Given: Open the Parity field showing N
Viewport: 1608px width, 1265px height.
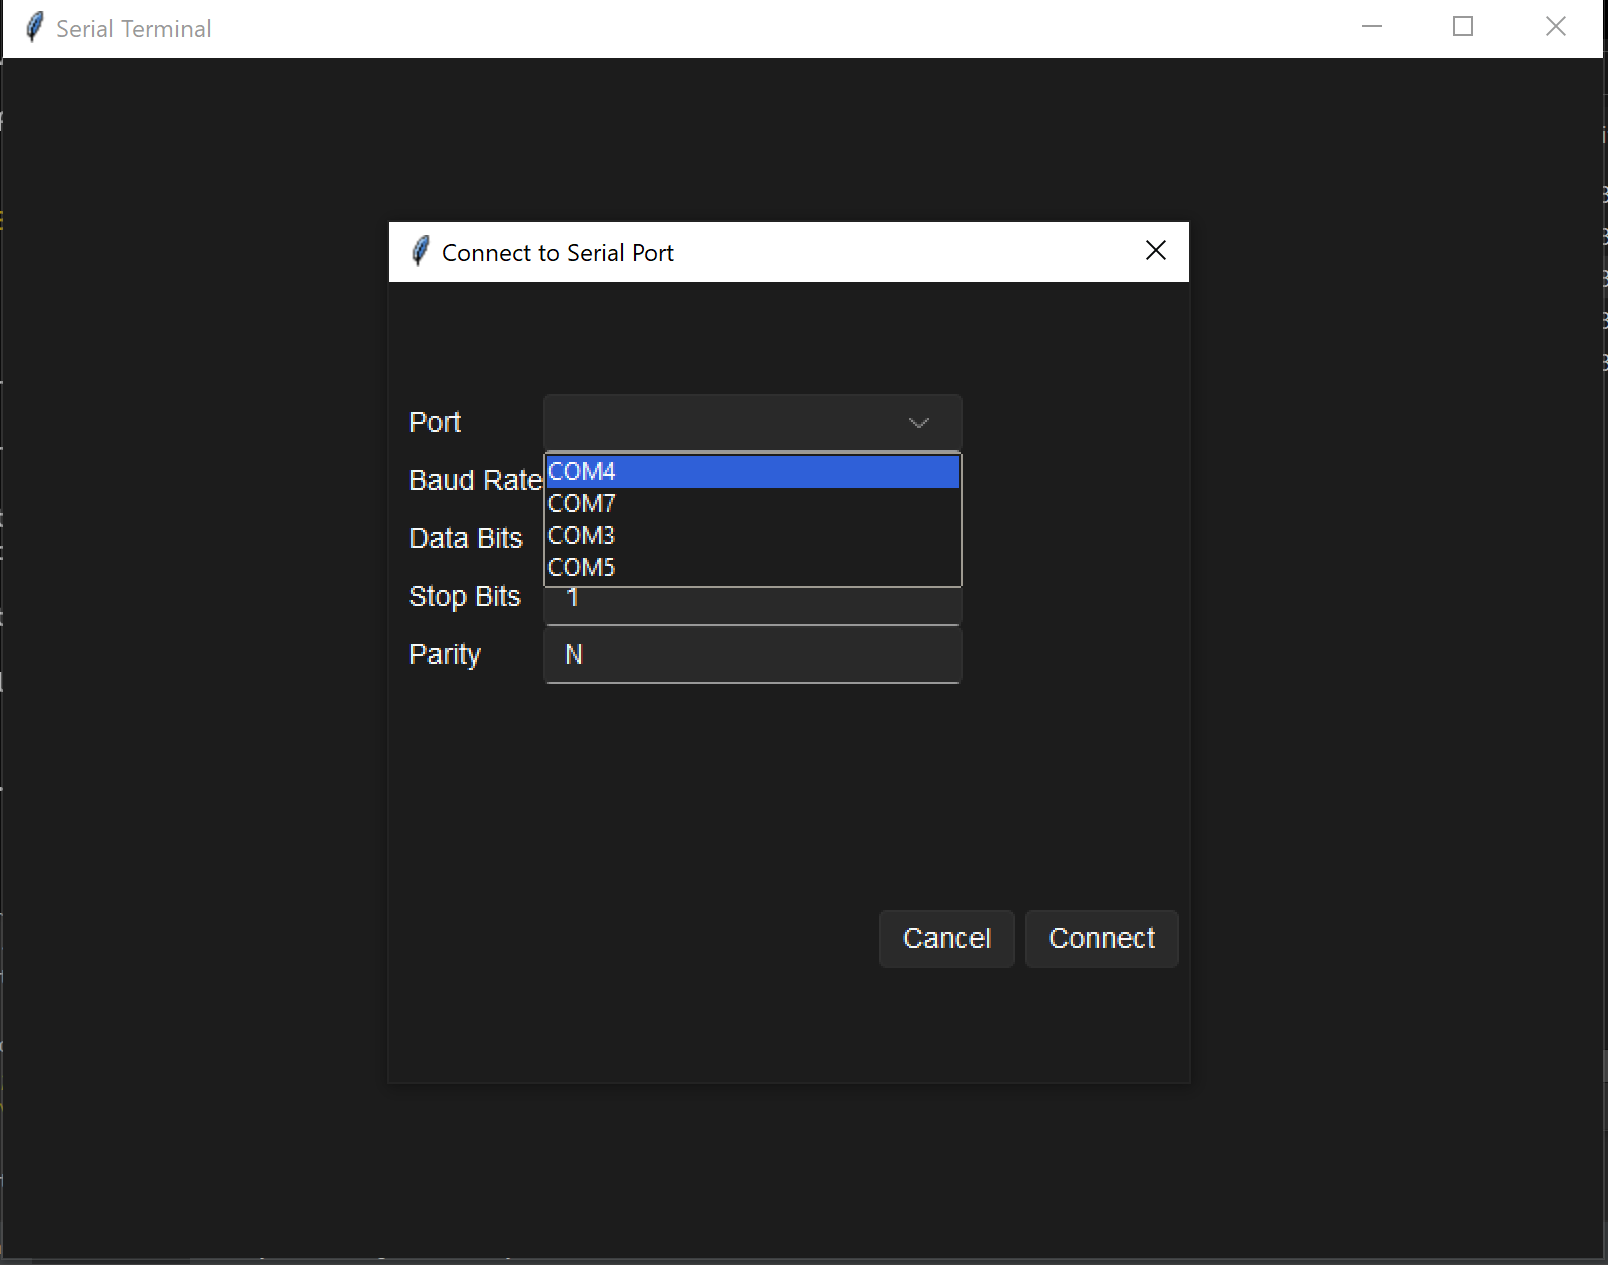Looking at the screenshot, I should coord(753,655).
